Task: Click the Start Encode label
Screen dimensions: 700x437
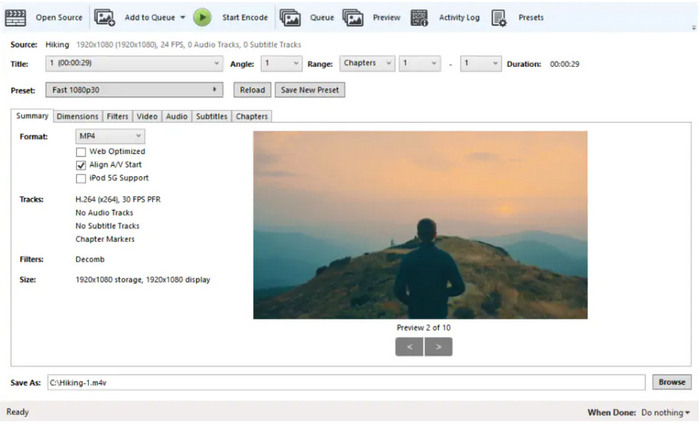Action: coord(245,17)
